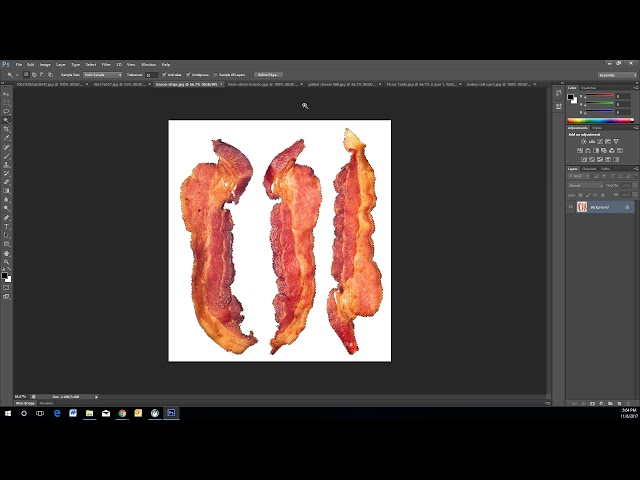Click the color spectrum ramp bar

[x=600, y=120]
